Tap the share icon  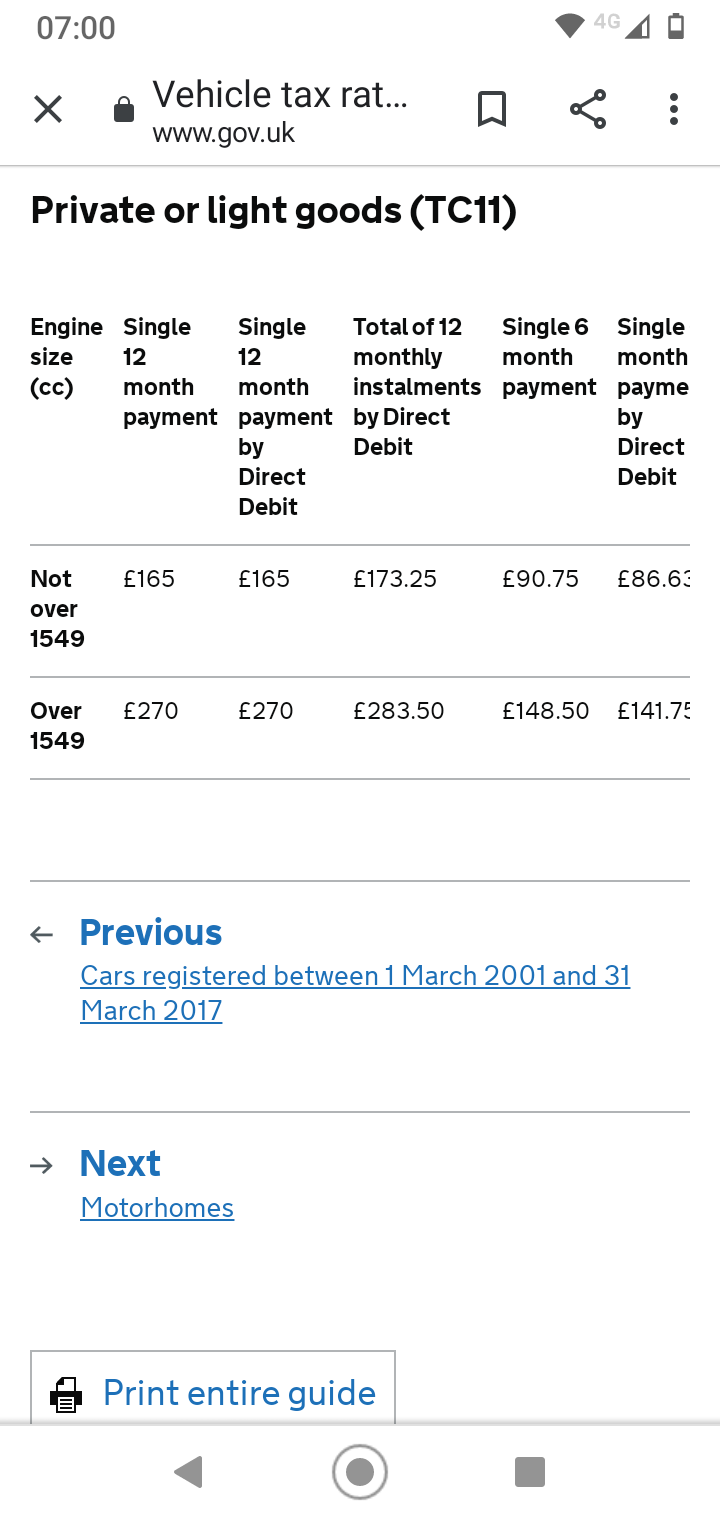pyautogui.click(x=588, y=109)
